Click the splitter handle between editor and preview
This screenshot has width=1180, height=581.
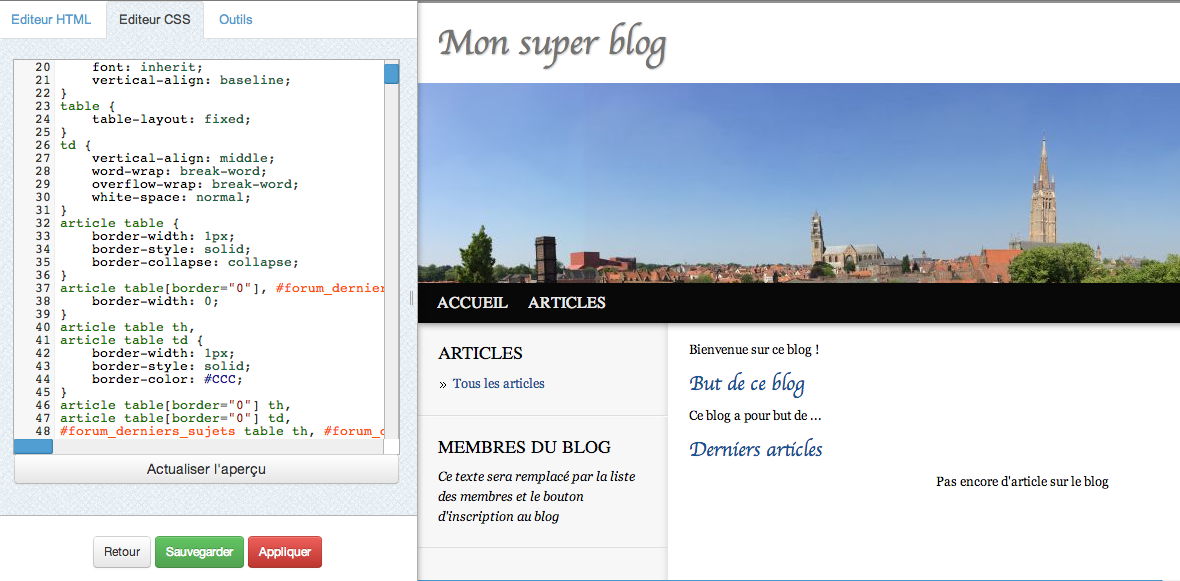[411, 298]
